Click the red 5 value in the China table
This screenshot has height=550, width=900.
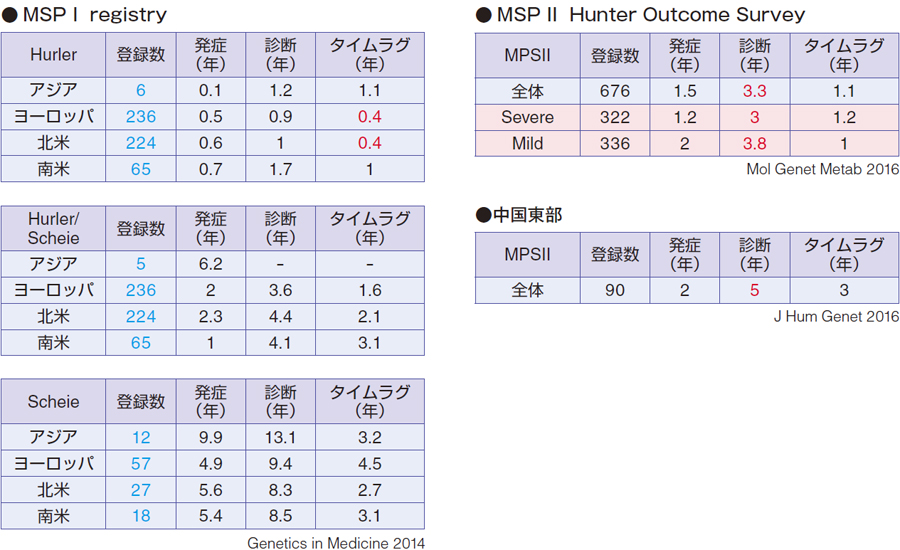coord(755,290)
